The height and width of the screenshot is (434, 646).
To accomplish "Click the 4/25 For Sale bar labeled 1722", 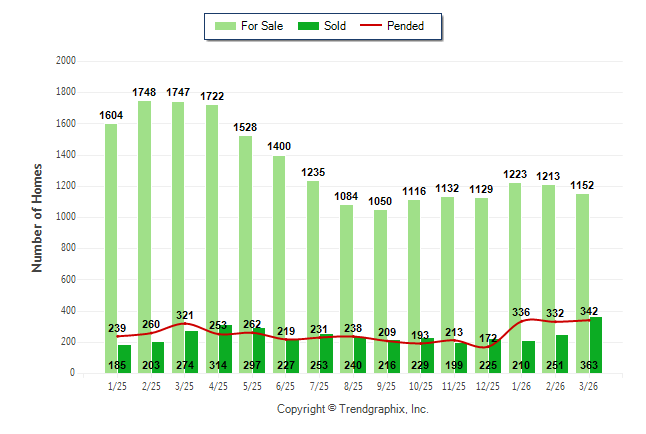I will pyautogui.click(x=211, y=220).
